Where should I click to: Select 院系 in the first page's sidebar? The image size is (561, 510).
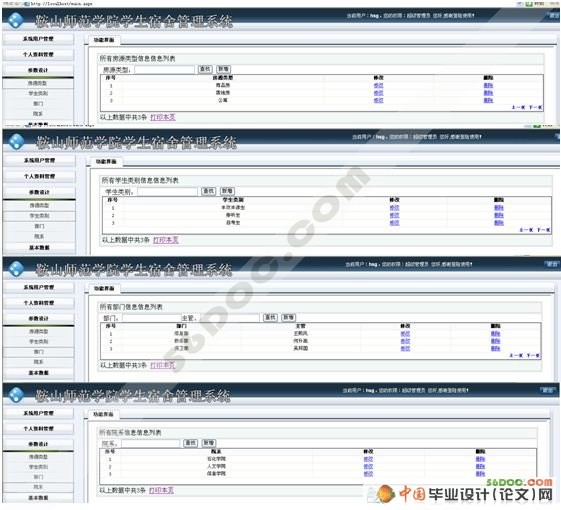[x=38, y=113]
